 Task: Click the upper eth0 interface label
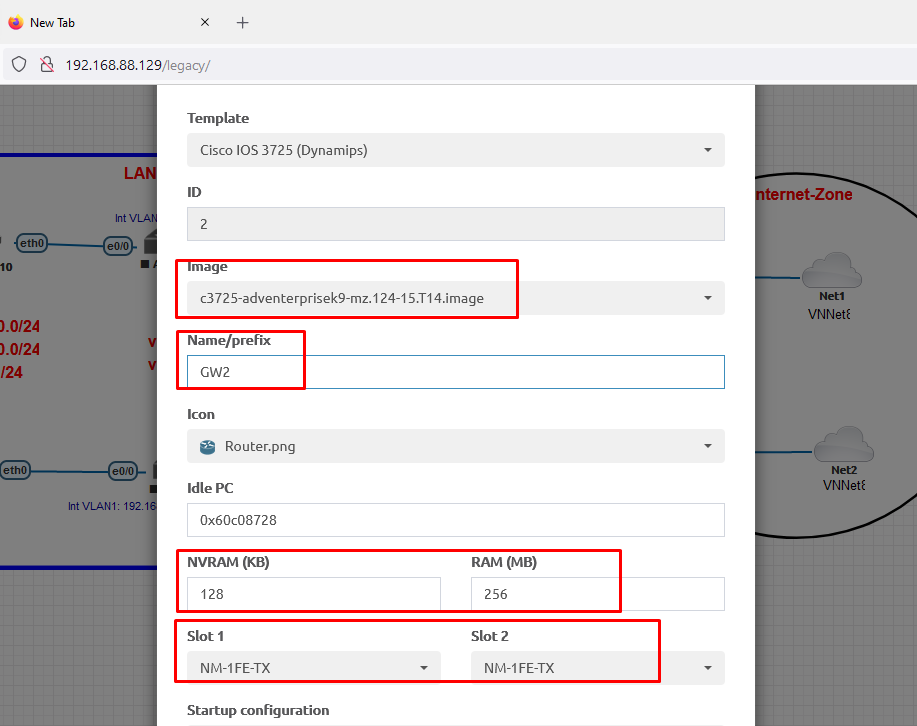pos(32,243)
